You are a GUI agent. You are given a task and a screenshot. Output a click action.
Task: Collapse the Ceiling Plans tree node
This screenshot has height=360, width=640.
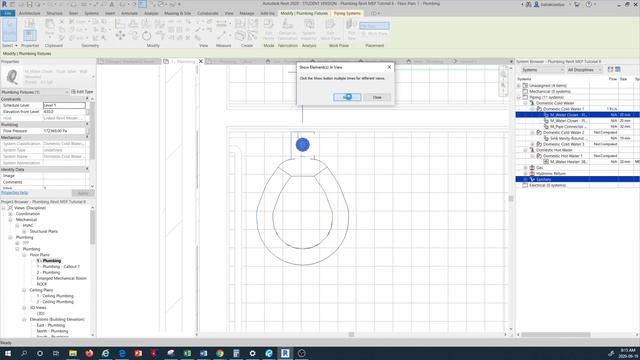[24, 290]
